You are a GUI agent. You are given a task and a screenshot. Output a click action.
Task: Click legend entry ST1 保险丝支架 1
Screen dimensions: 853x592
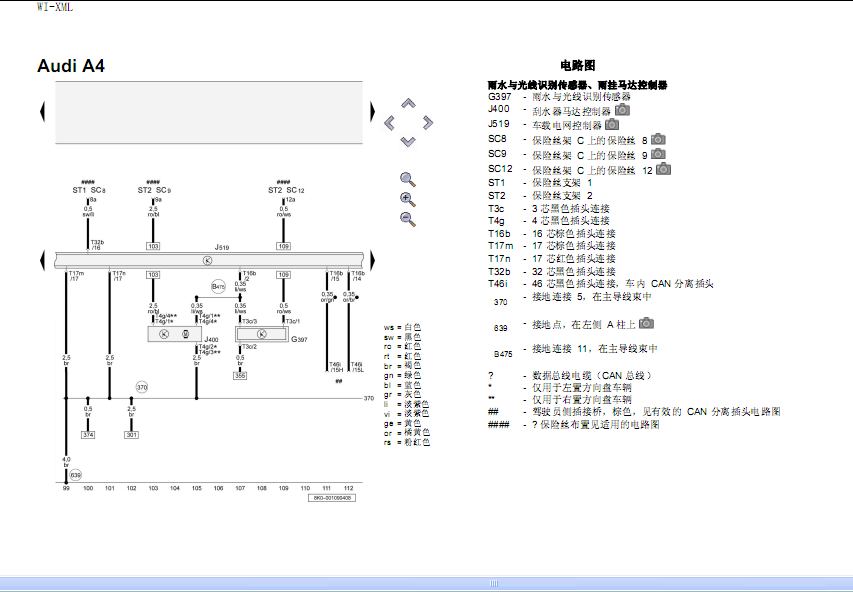click(540, 182)
